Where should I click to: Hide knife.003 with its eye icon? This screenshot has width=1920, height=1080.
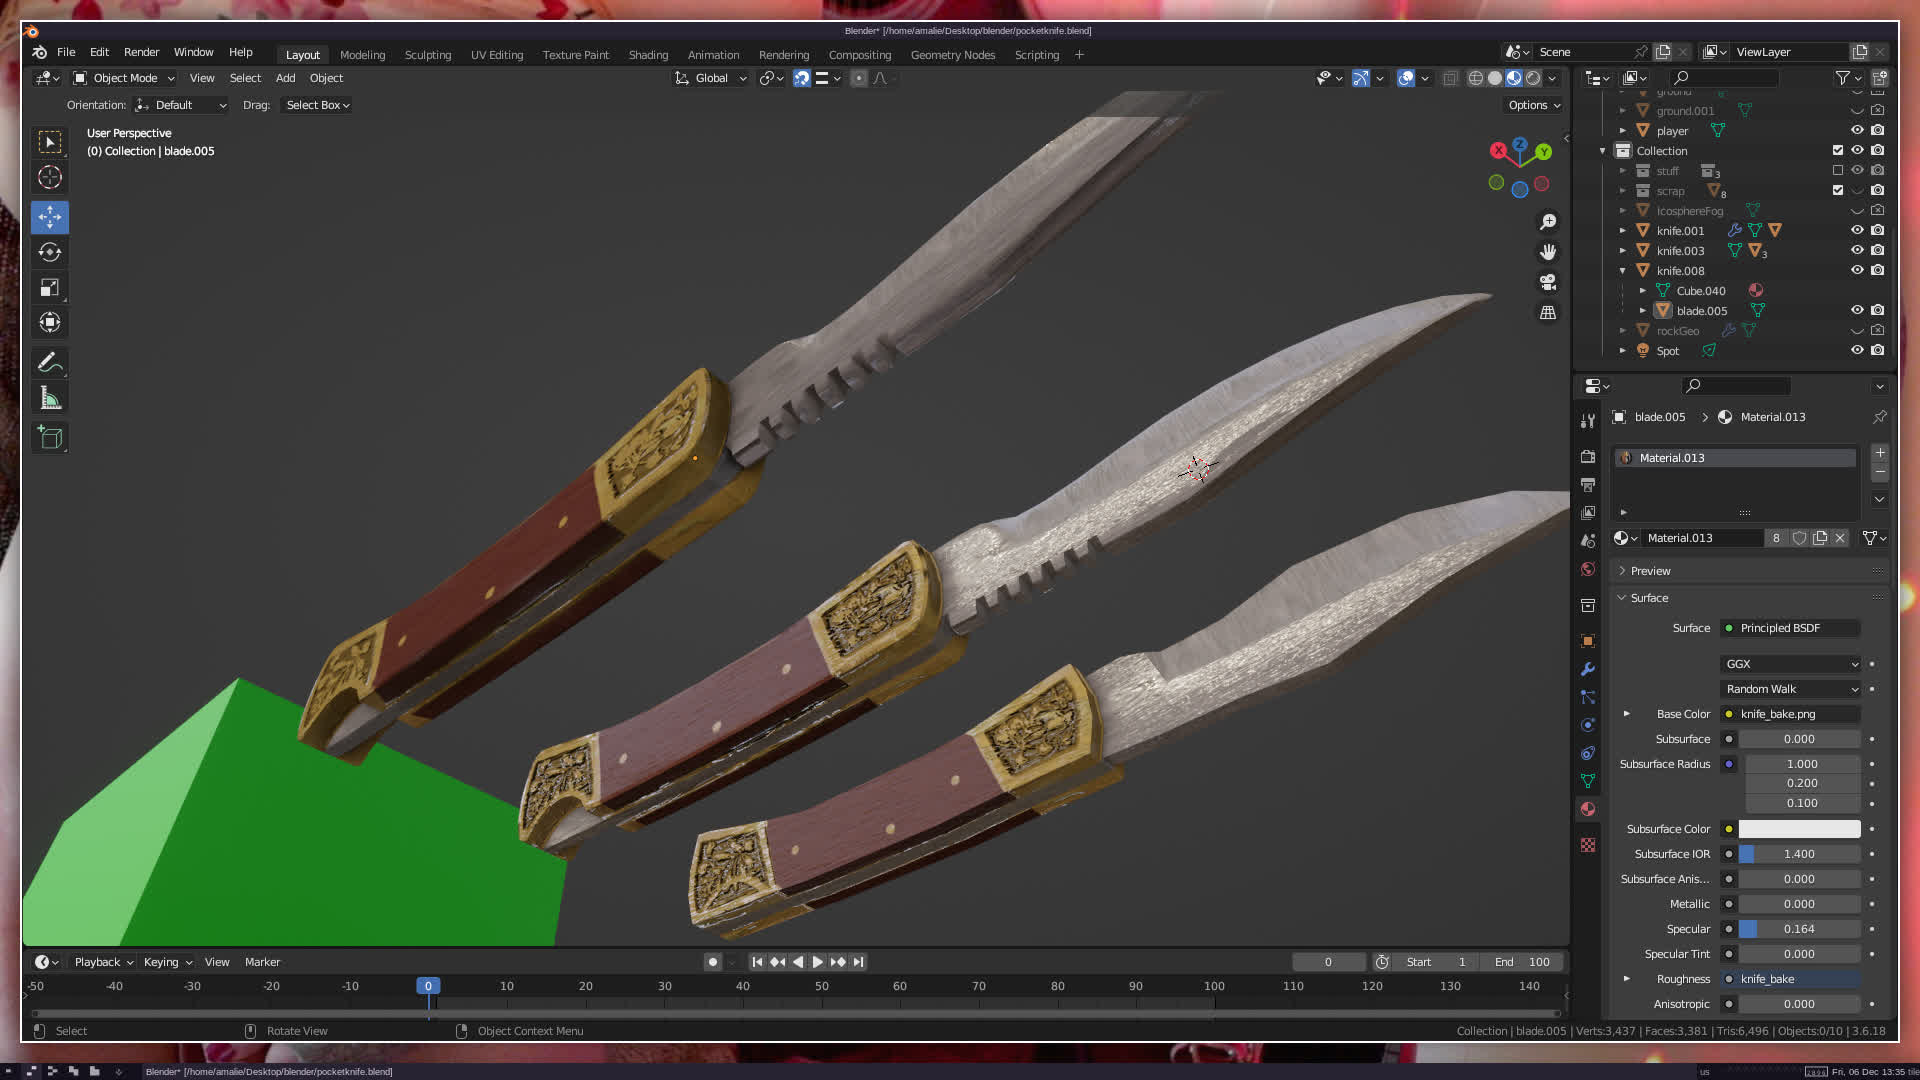click(1857, 250)
